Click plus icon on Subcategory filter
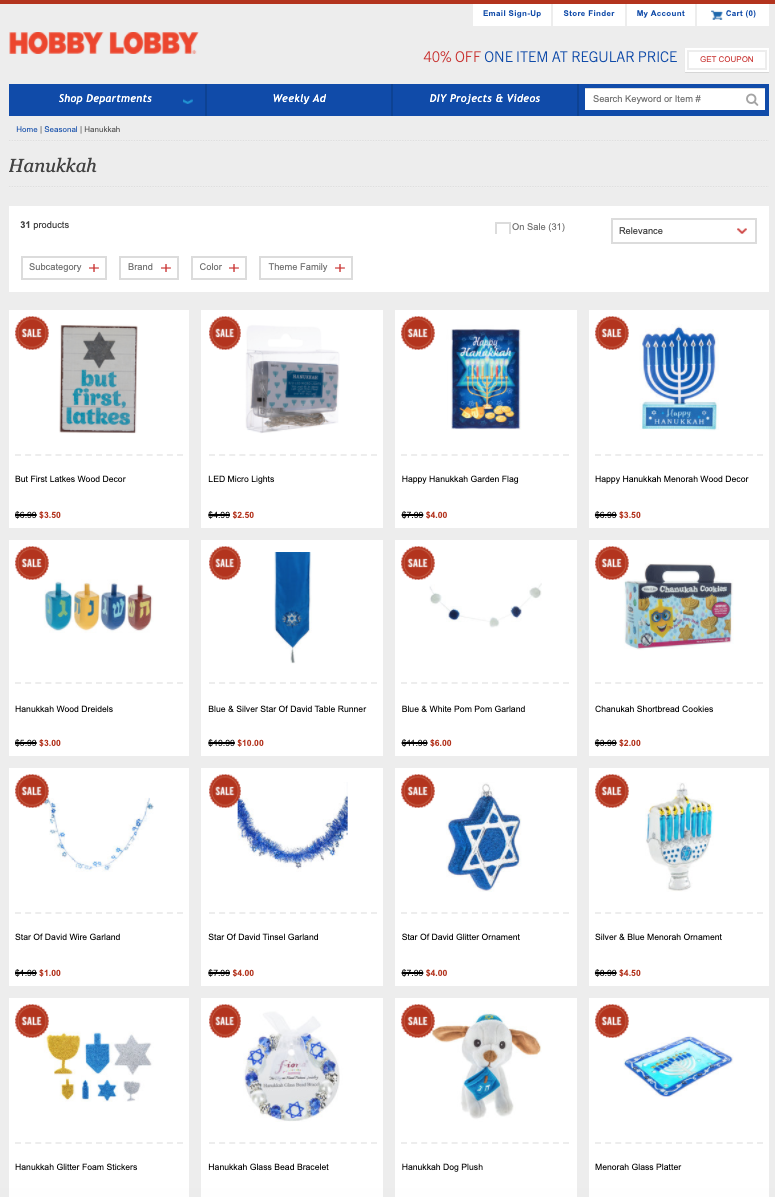The image size is (775, 1197). (x=94, y=268)
